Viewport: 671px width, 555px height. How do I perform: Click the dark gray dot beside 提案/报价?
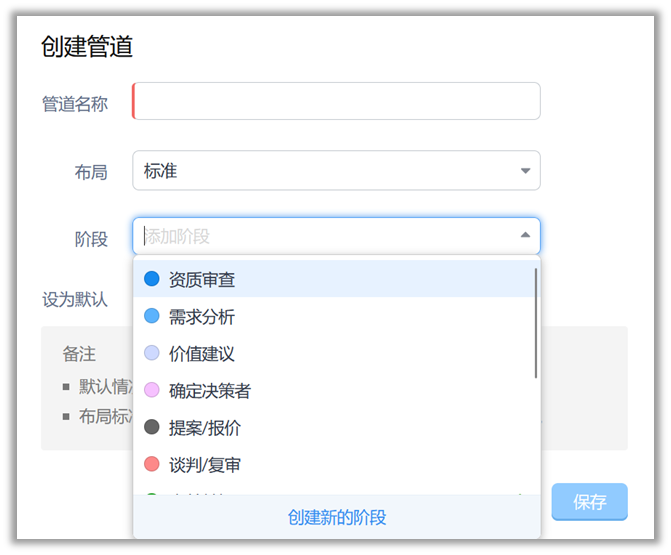(152, 427)
